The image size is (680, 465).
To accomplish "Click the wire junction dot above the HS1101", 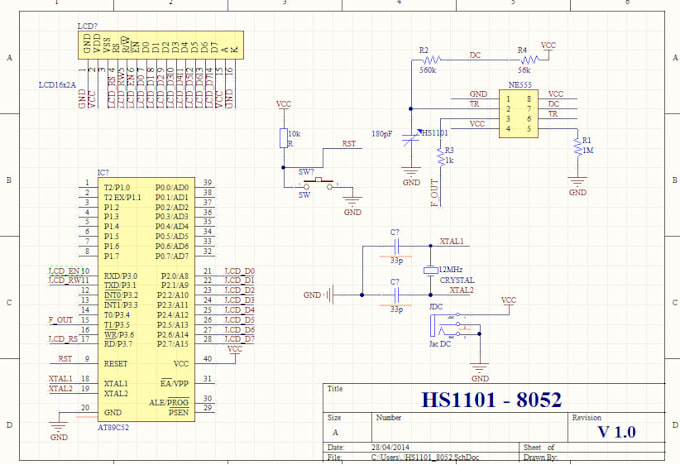I will 411,109.
